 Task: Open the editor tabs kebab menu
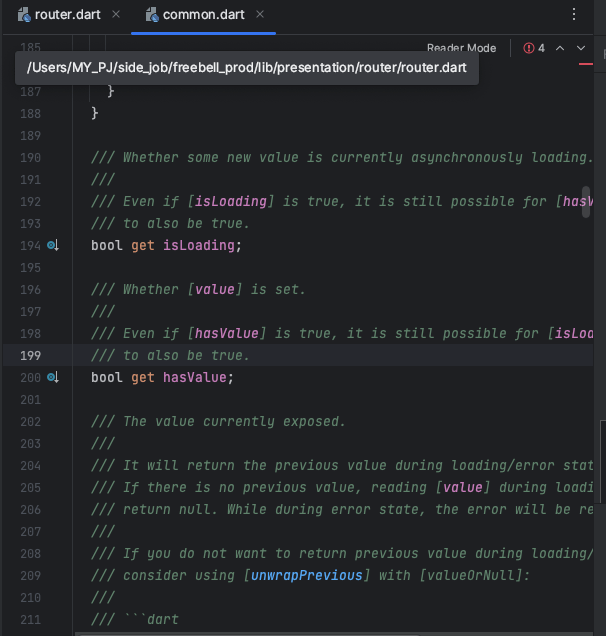point(574,15)
